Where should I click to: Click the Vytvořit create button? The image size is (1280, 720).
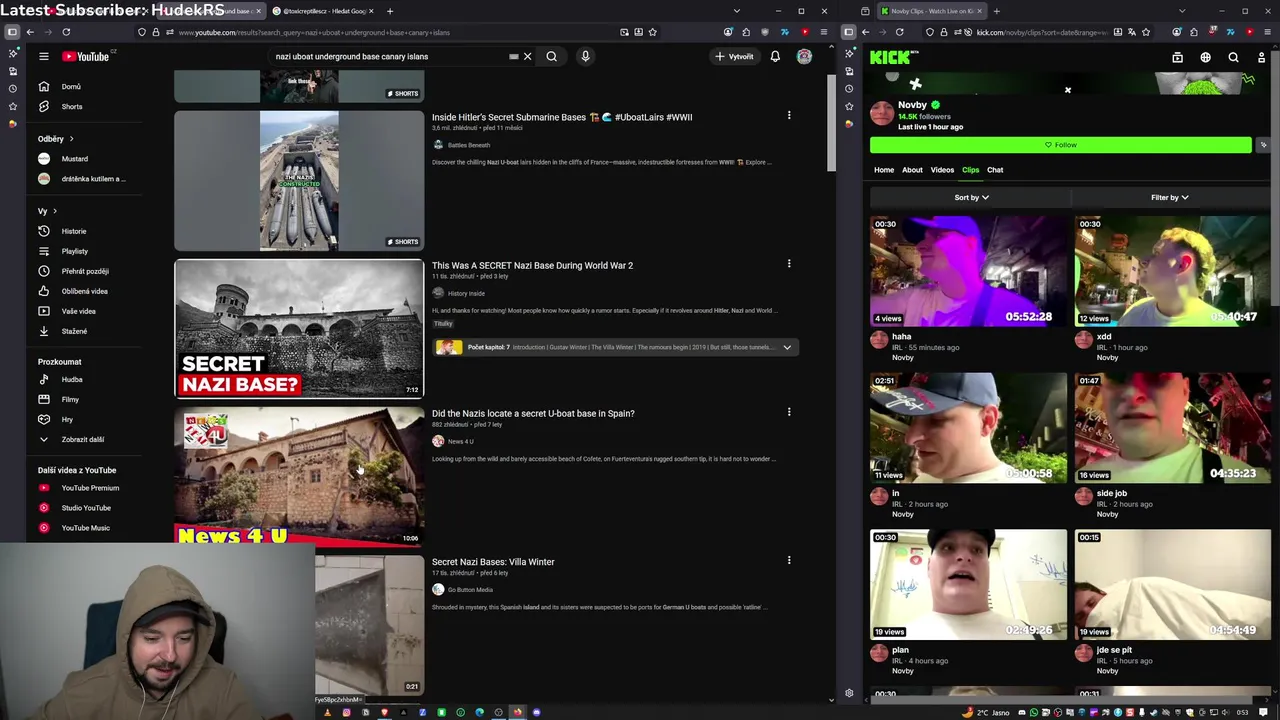735,56
